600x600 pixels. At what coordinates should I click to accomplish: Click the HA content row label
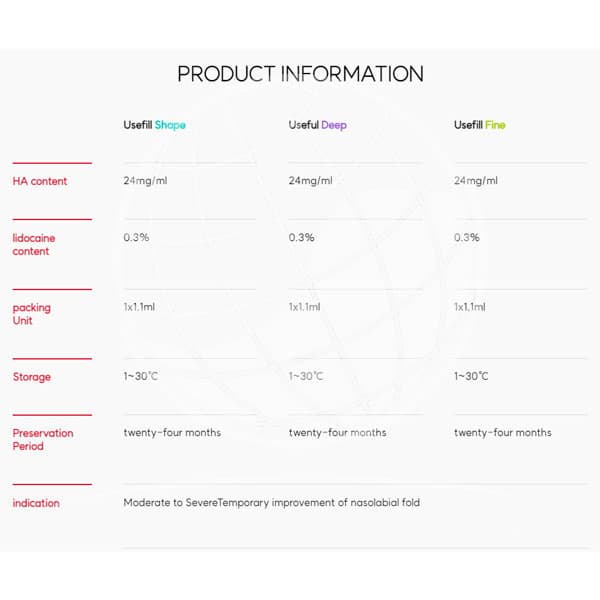(x=40, y=181)
